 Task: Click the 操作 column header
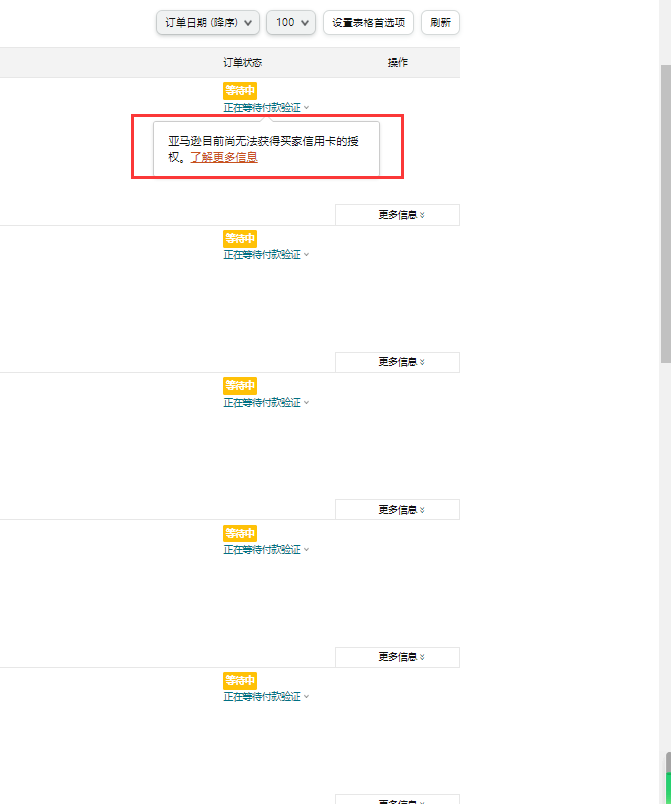click(x=397, y=63)
